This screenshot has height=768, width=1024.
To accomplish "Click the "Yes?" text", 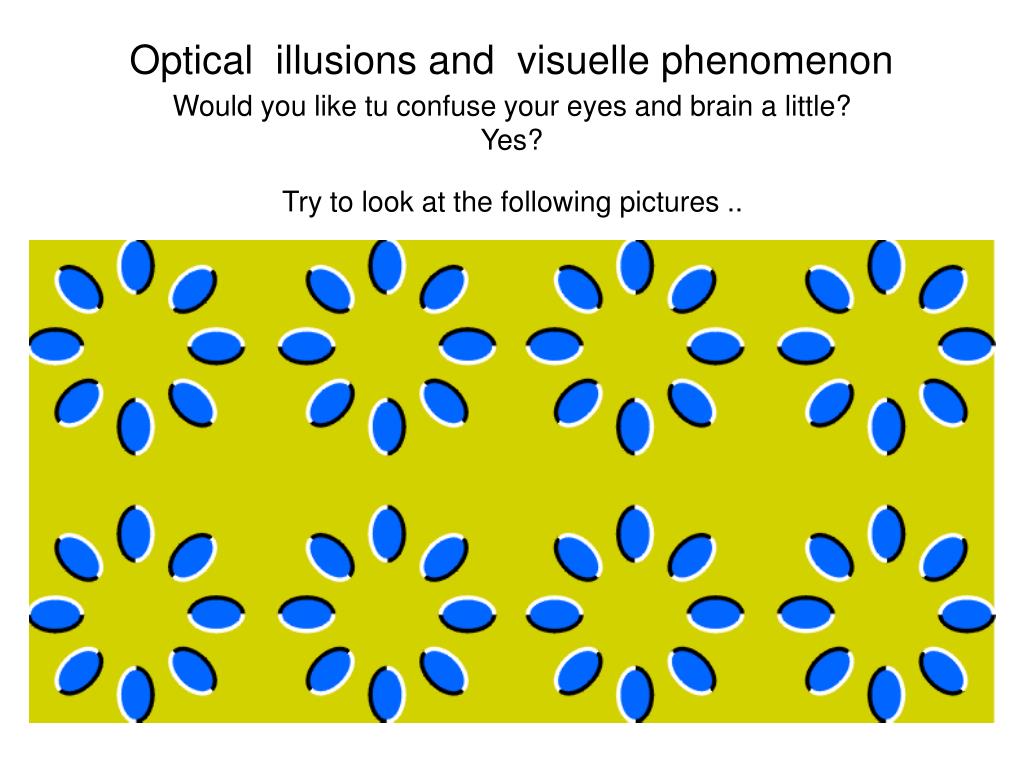I will pyautogui.click(x=511, y=141).
